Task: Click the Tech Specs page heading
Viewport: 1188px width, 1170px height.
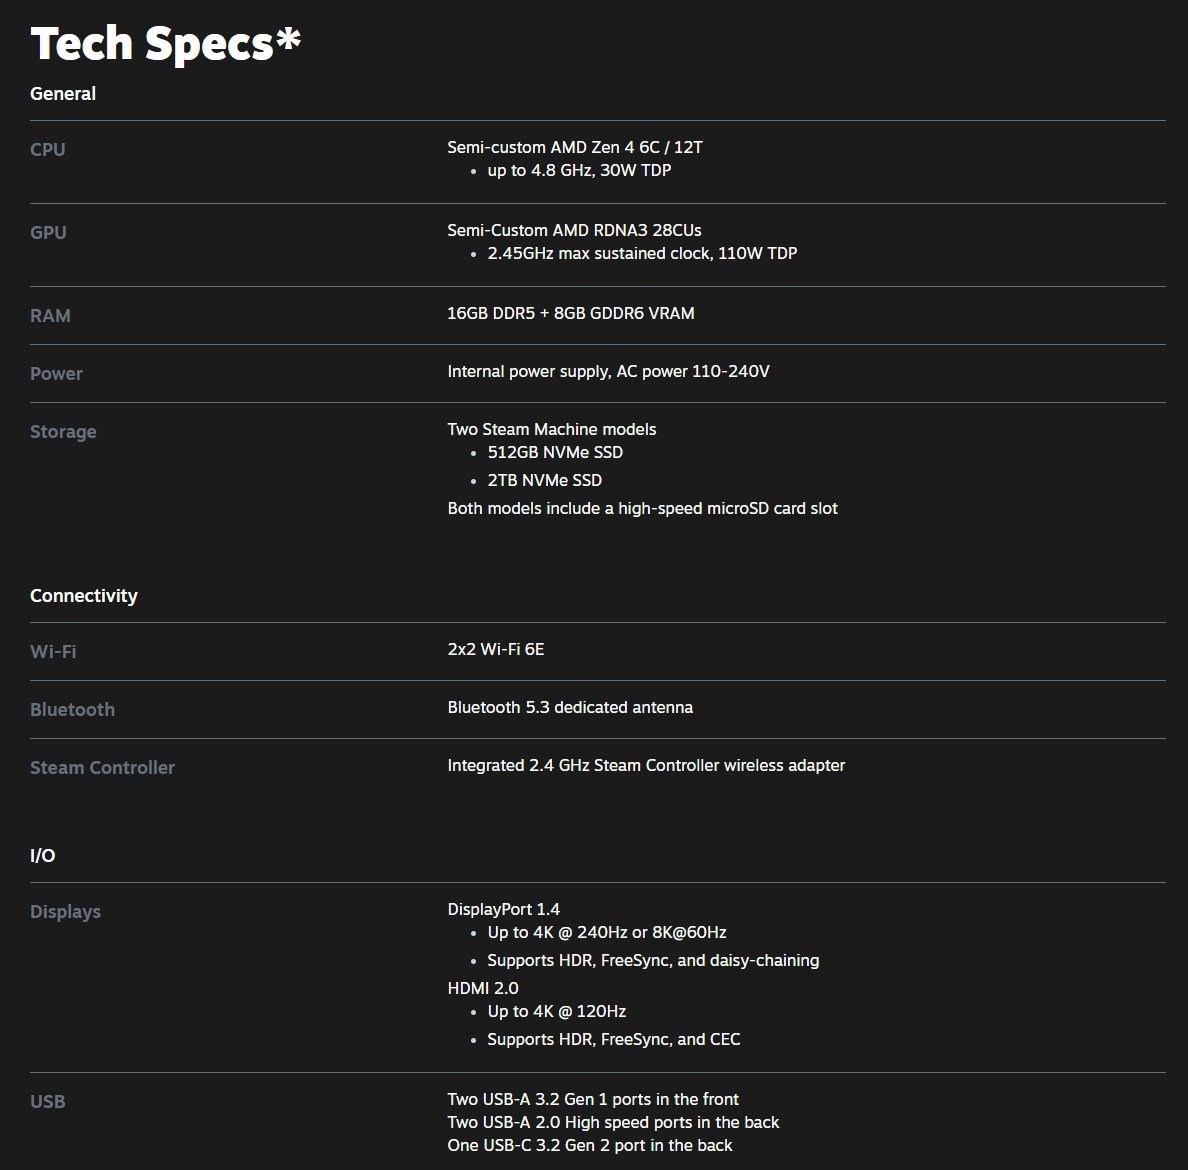Action: [165, 44]
